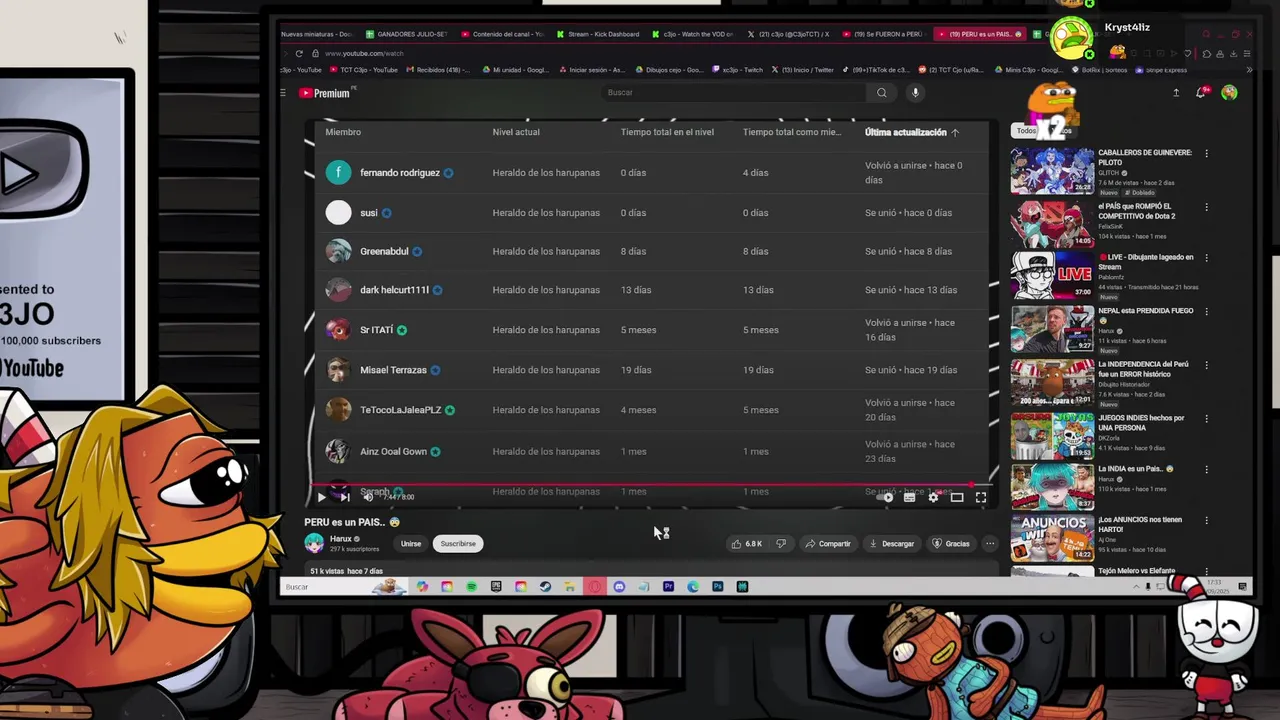Dislike the PERU es un PAIS video

pyautogui.click(x=781, y=544)
